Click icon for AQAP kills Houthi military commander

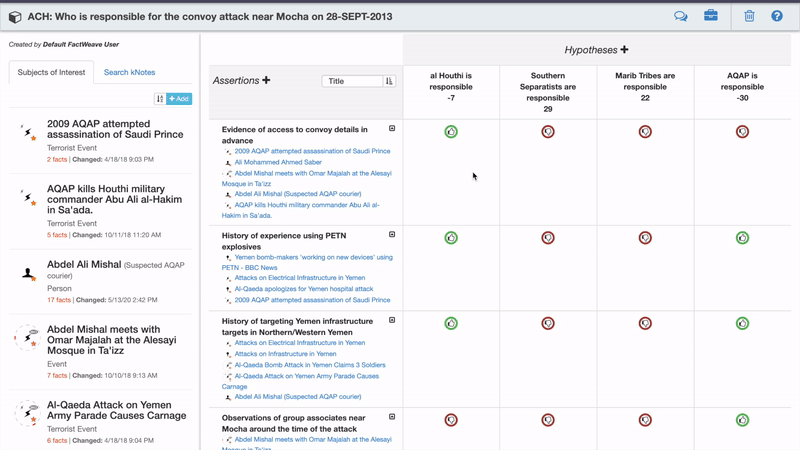pos(29,197)
